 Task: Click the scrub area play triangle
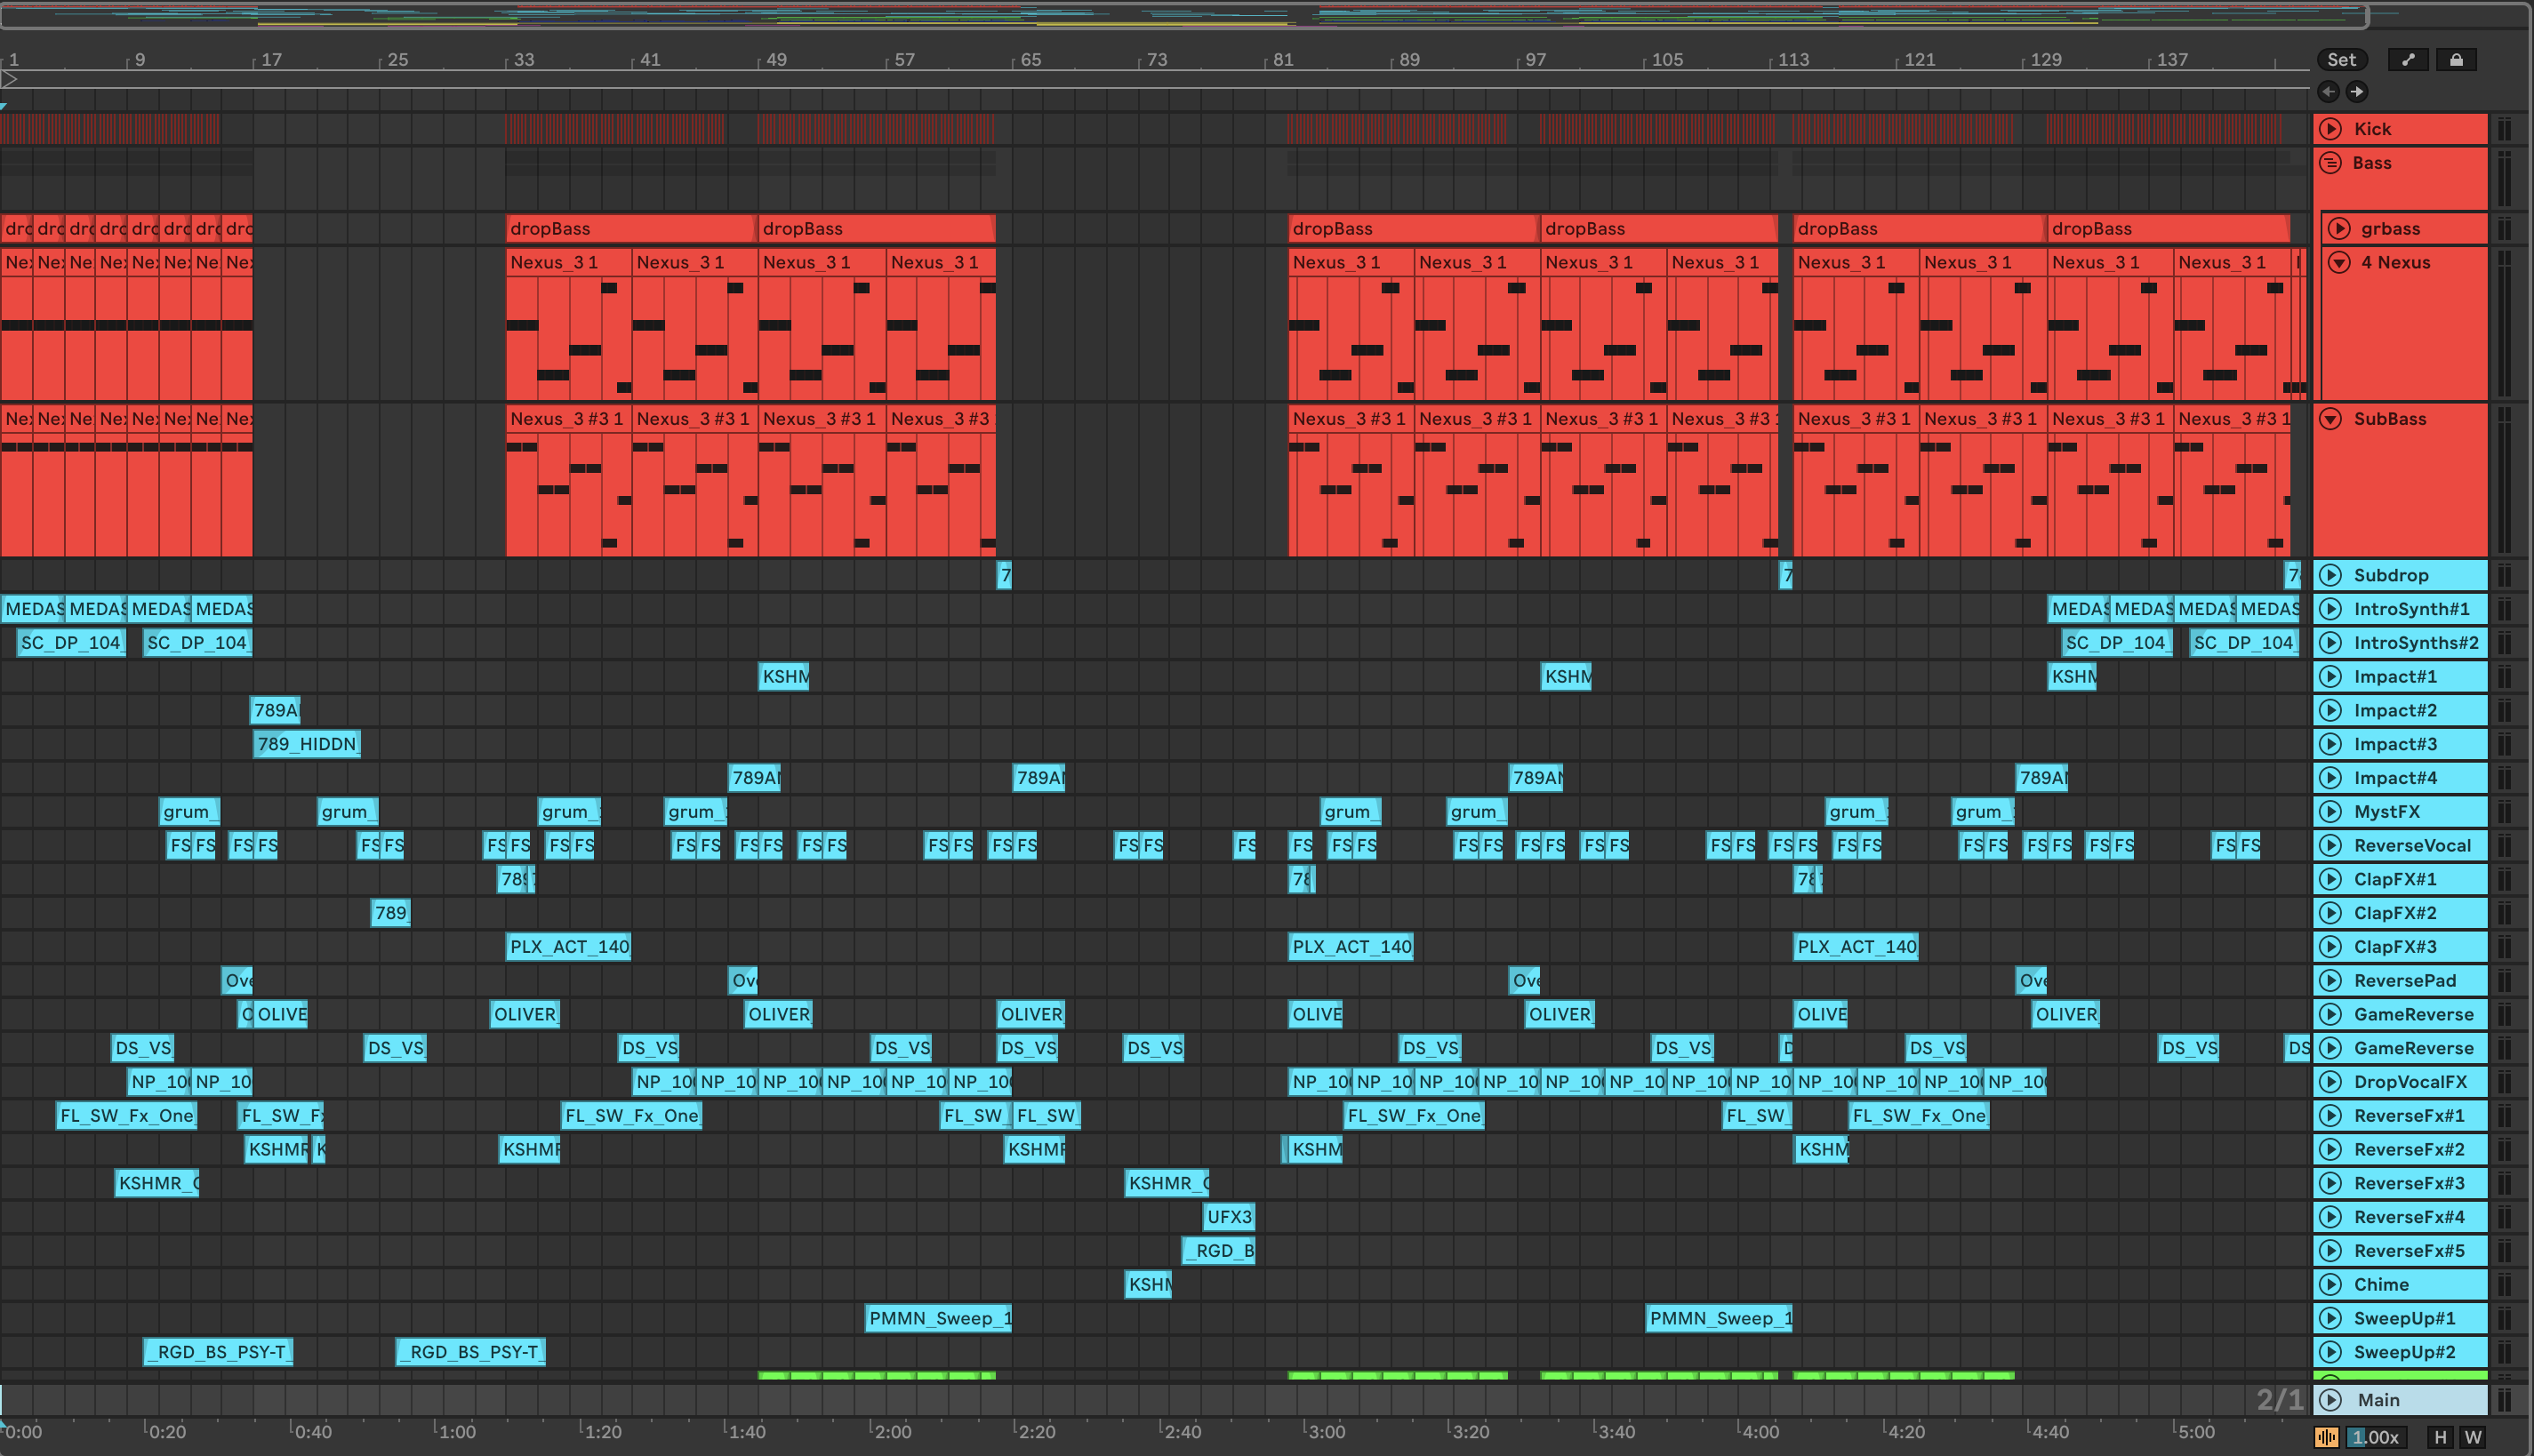9,79
